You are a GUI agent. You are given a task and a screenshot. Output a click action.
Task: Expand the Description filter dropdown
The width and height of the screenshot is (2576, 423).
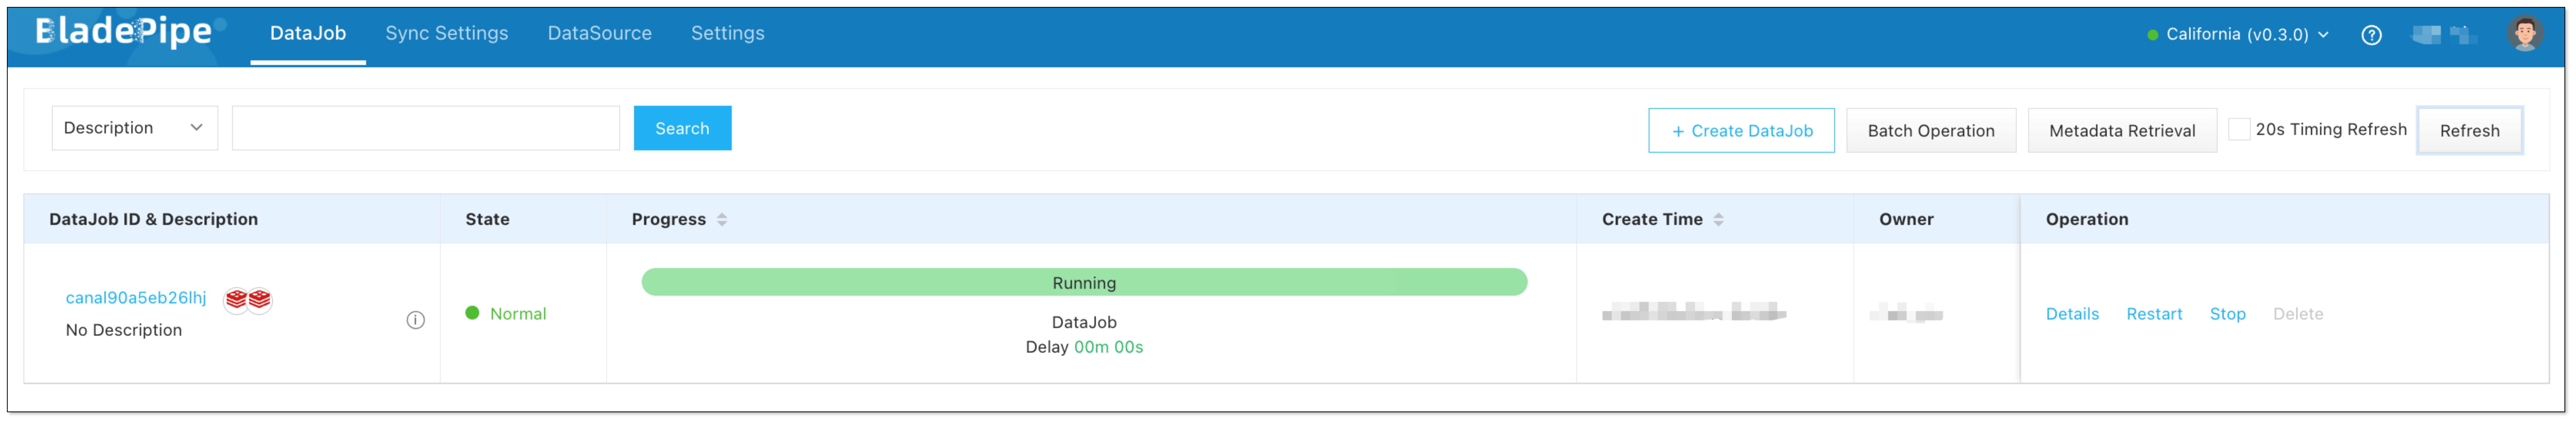point(134,128)
